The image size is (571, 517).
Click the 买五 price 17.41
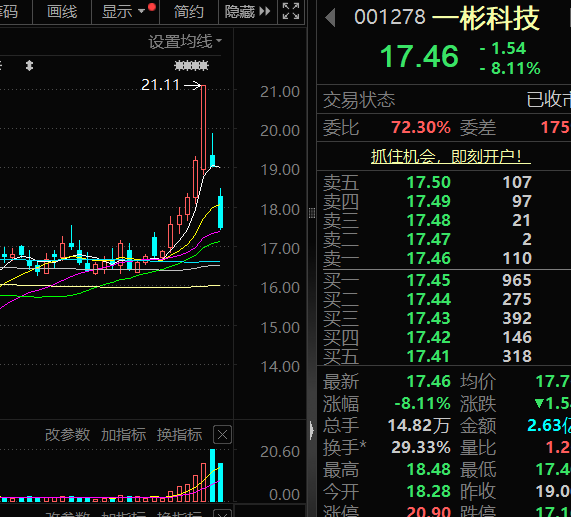pos(429,356)
